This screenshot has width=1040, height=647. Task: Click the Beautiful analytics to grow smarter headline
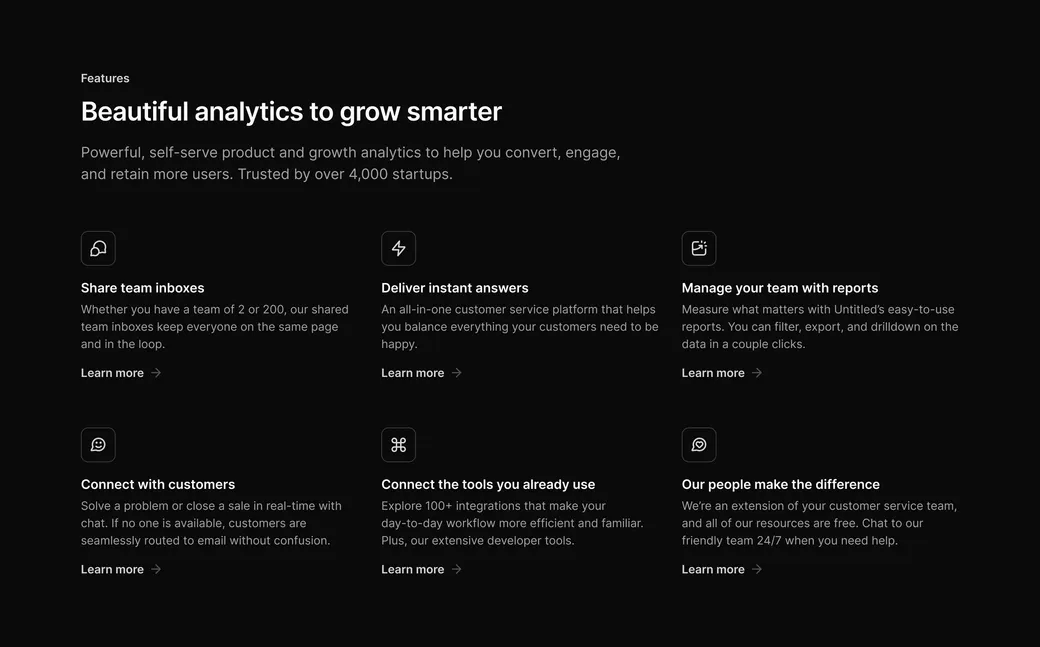[291, 111]
